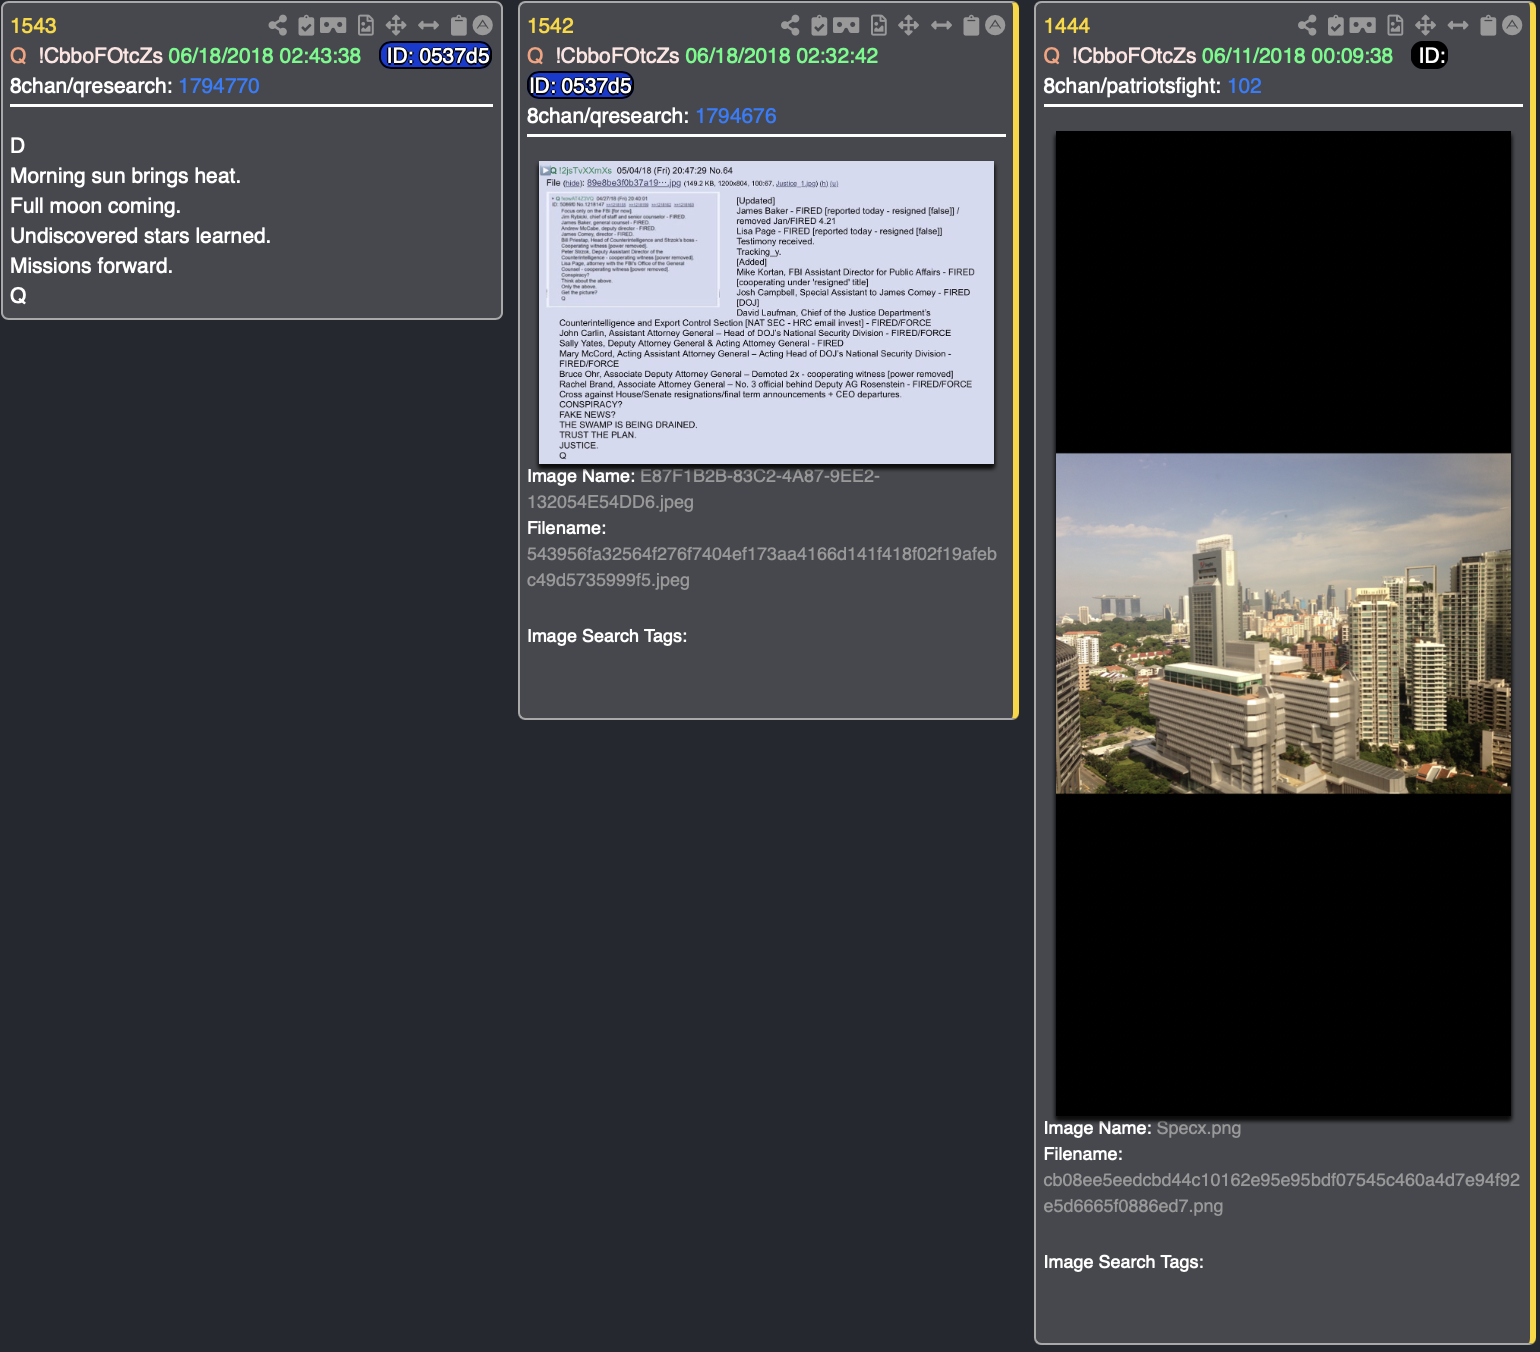This screenshot has height=1352, width=1540.
Task: Click share icon on post 1543
Action: (x=278, y=25)
